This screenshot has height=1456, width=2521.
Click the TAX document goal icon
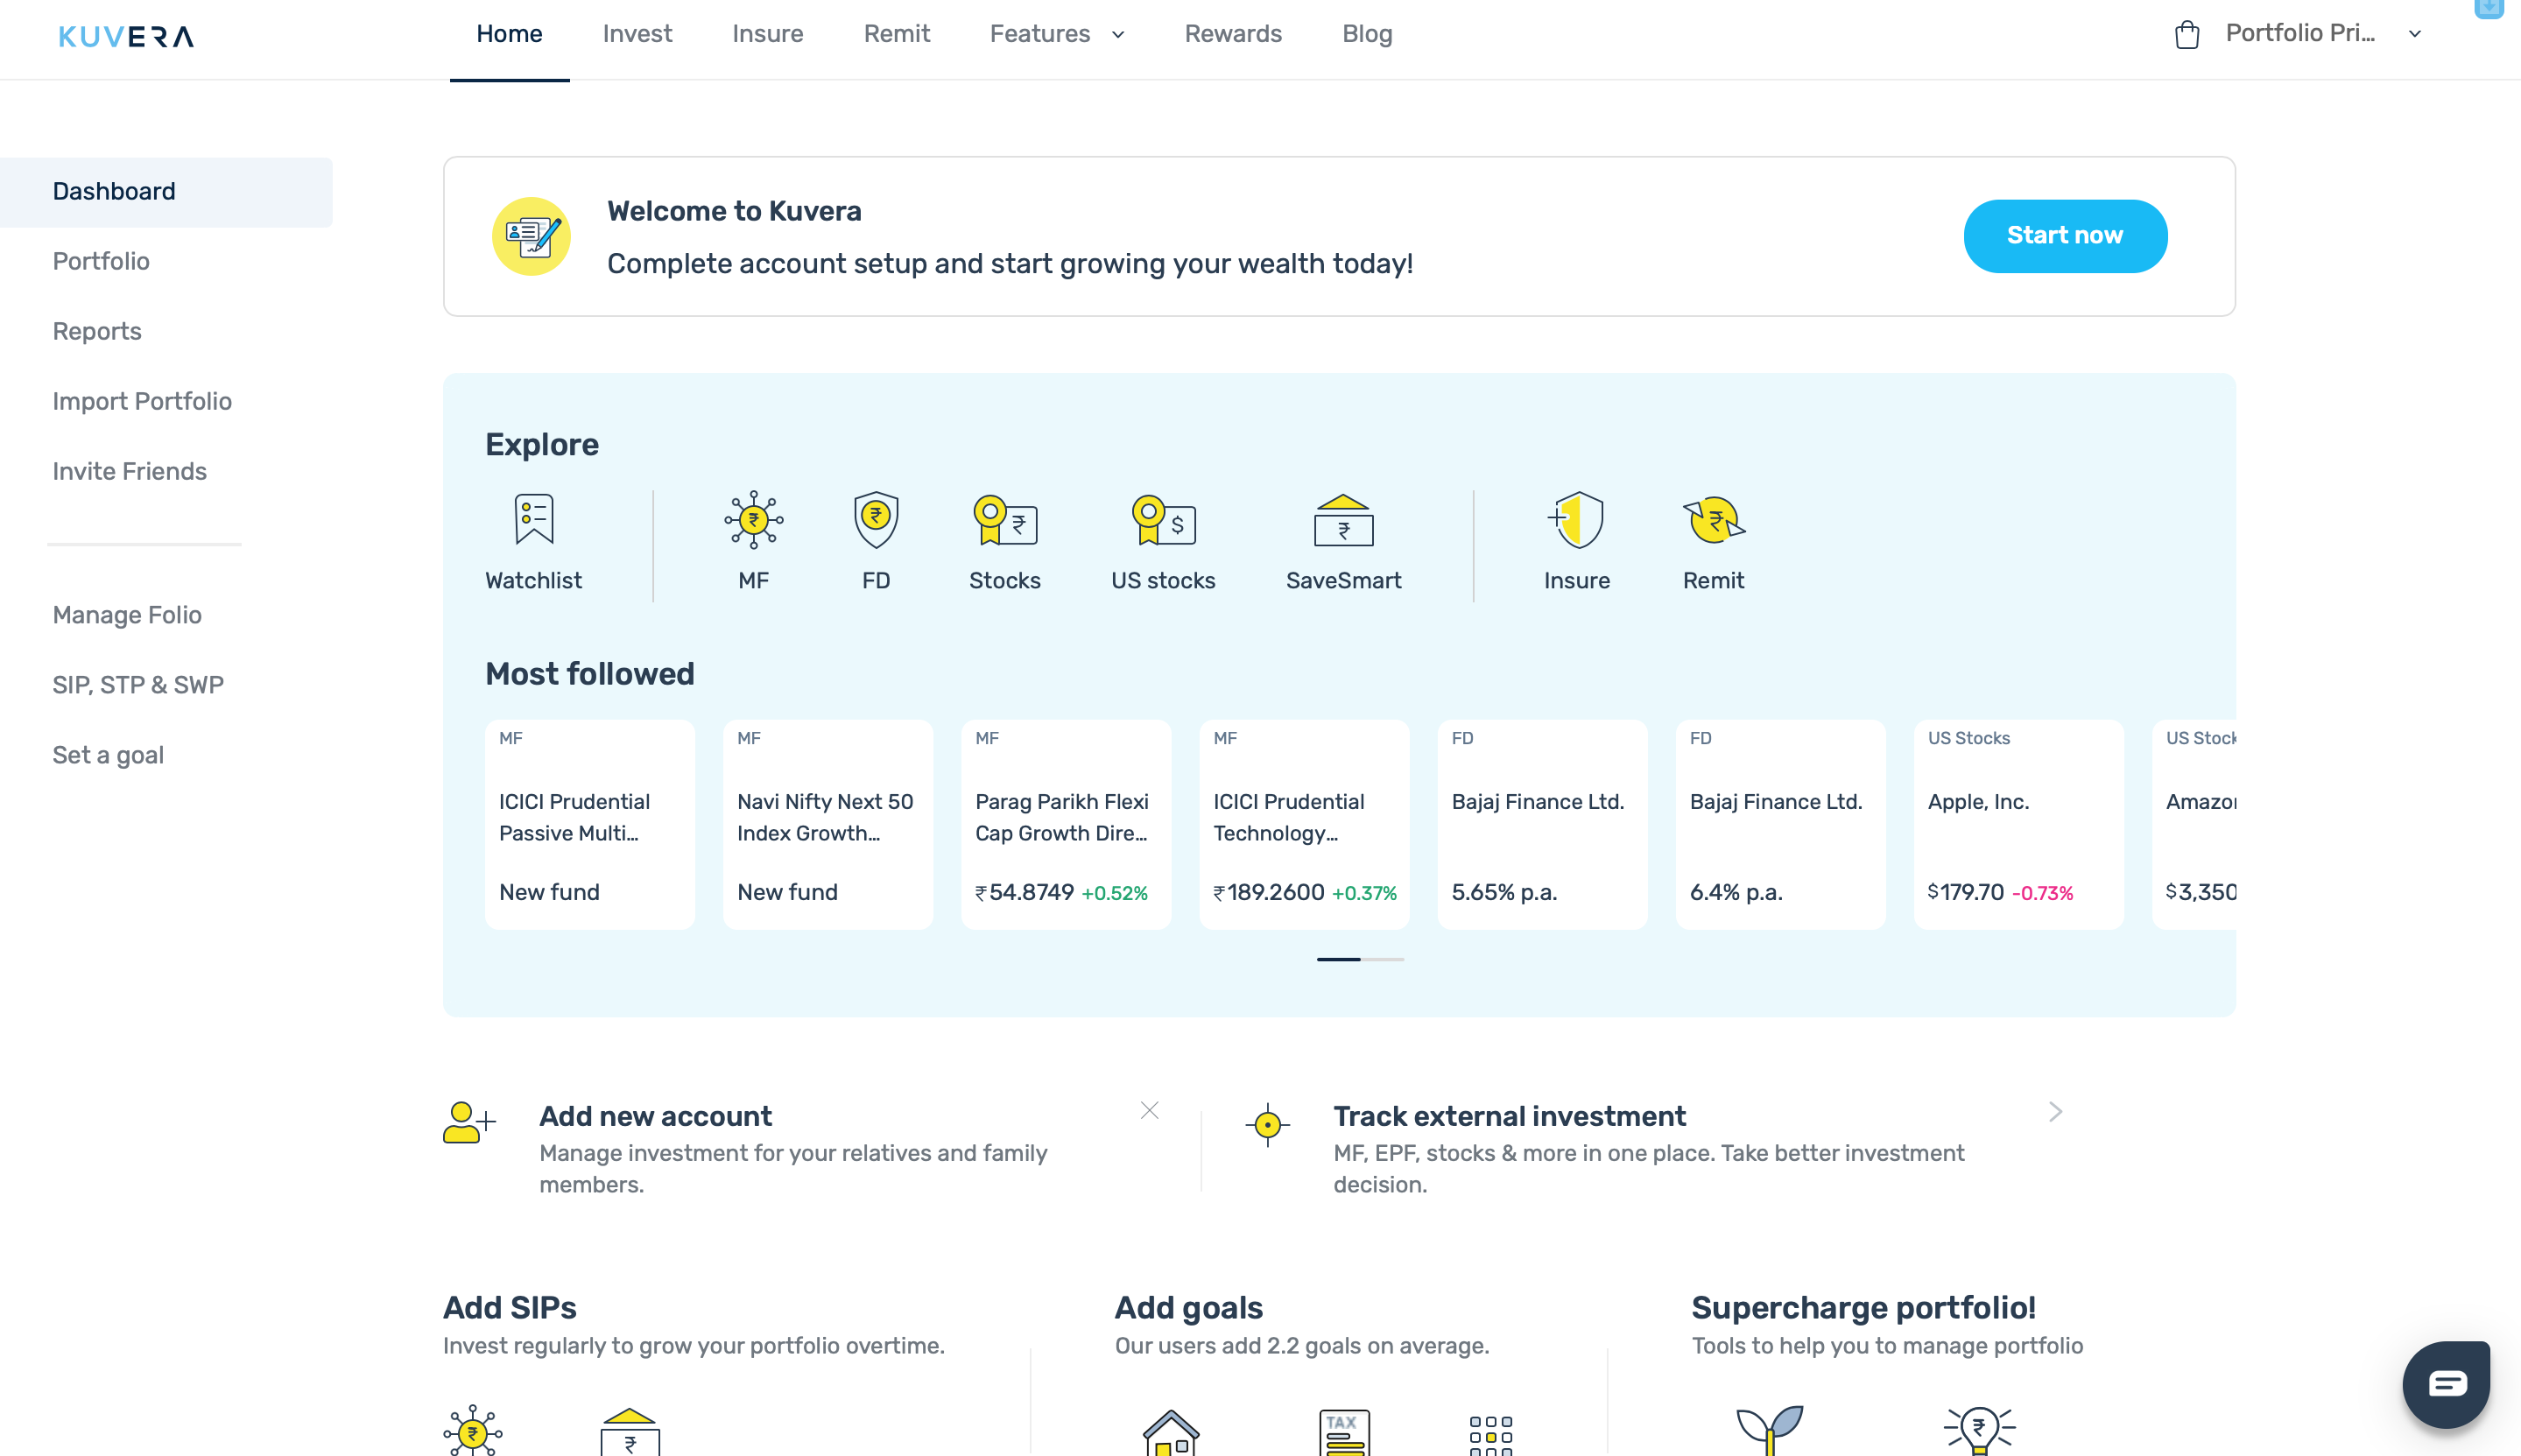tap(1344, 1433)
